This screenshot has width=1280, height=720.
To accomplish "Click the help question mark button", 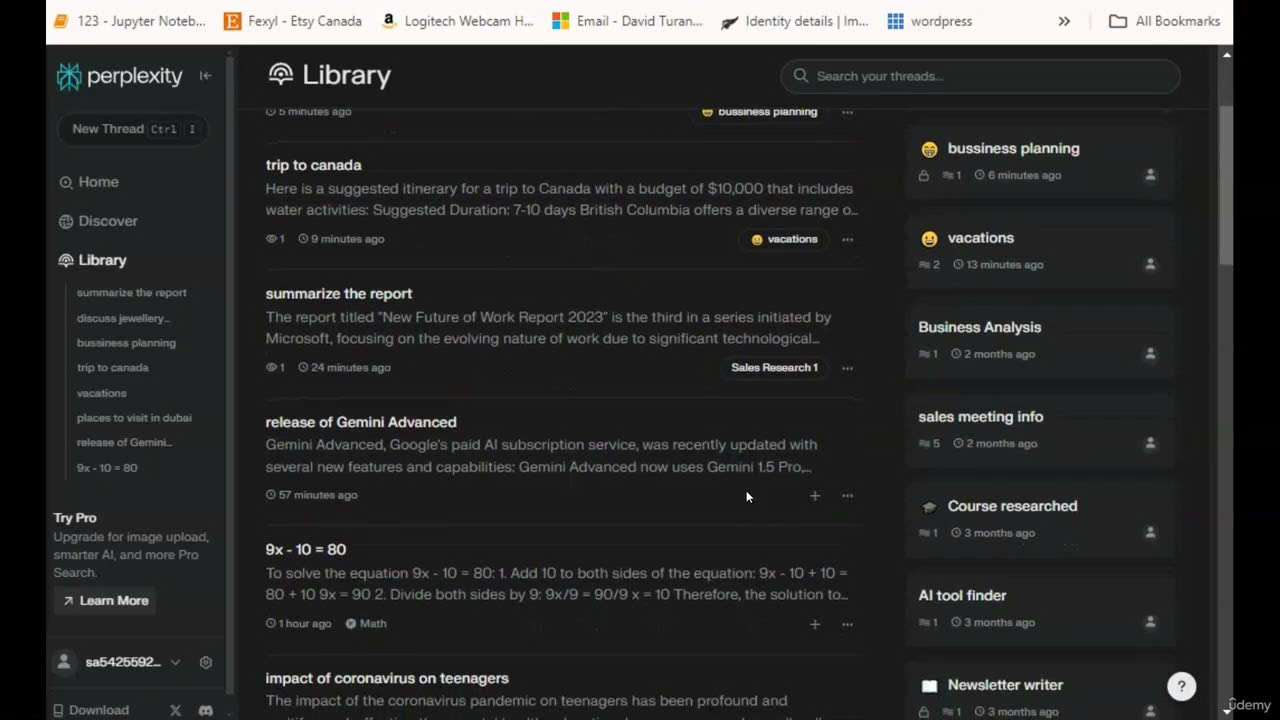I will click(x=1182, y=686).
